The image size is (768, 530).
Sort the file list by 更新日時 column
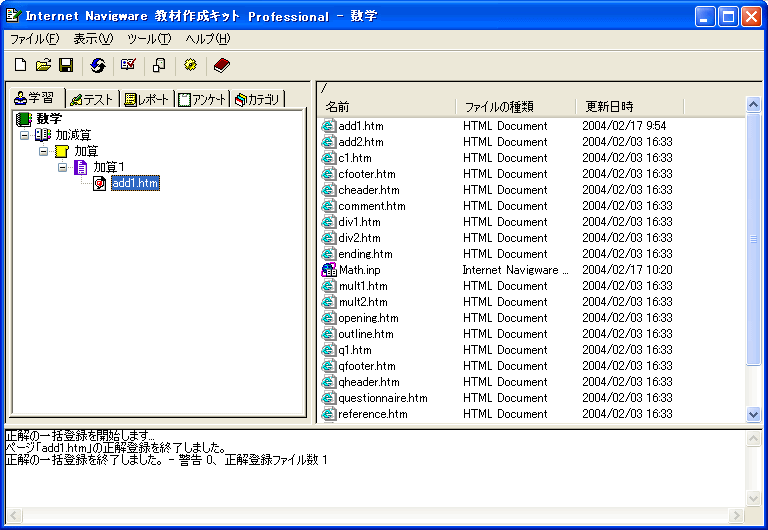[628, 106]
